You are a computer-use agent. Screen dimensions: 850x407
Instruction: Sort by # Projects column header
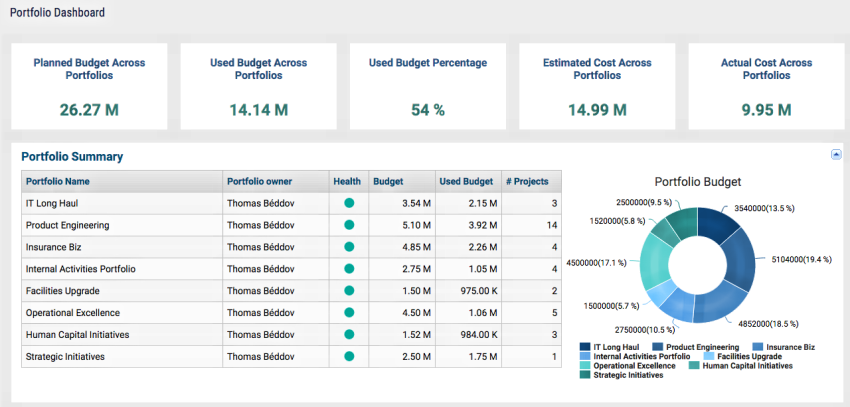click(531, 182)
